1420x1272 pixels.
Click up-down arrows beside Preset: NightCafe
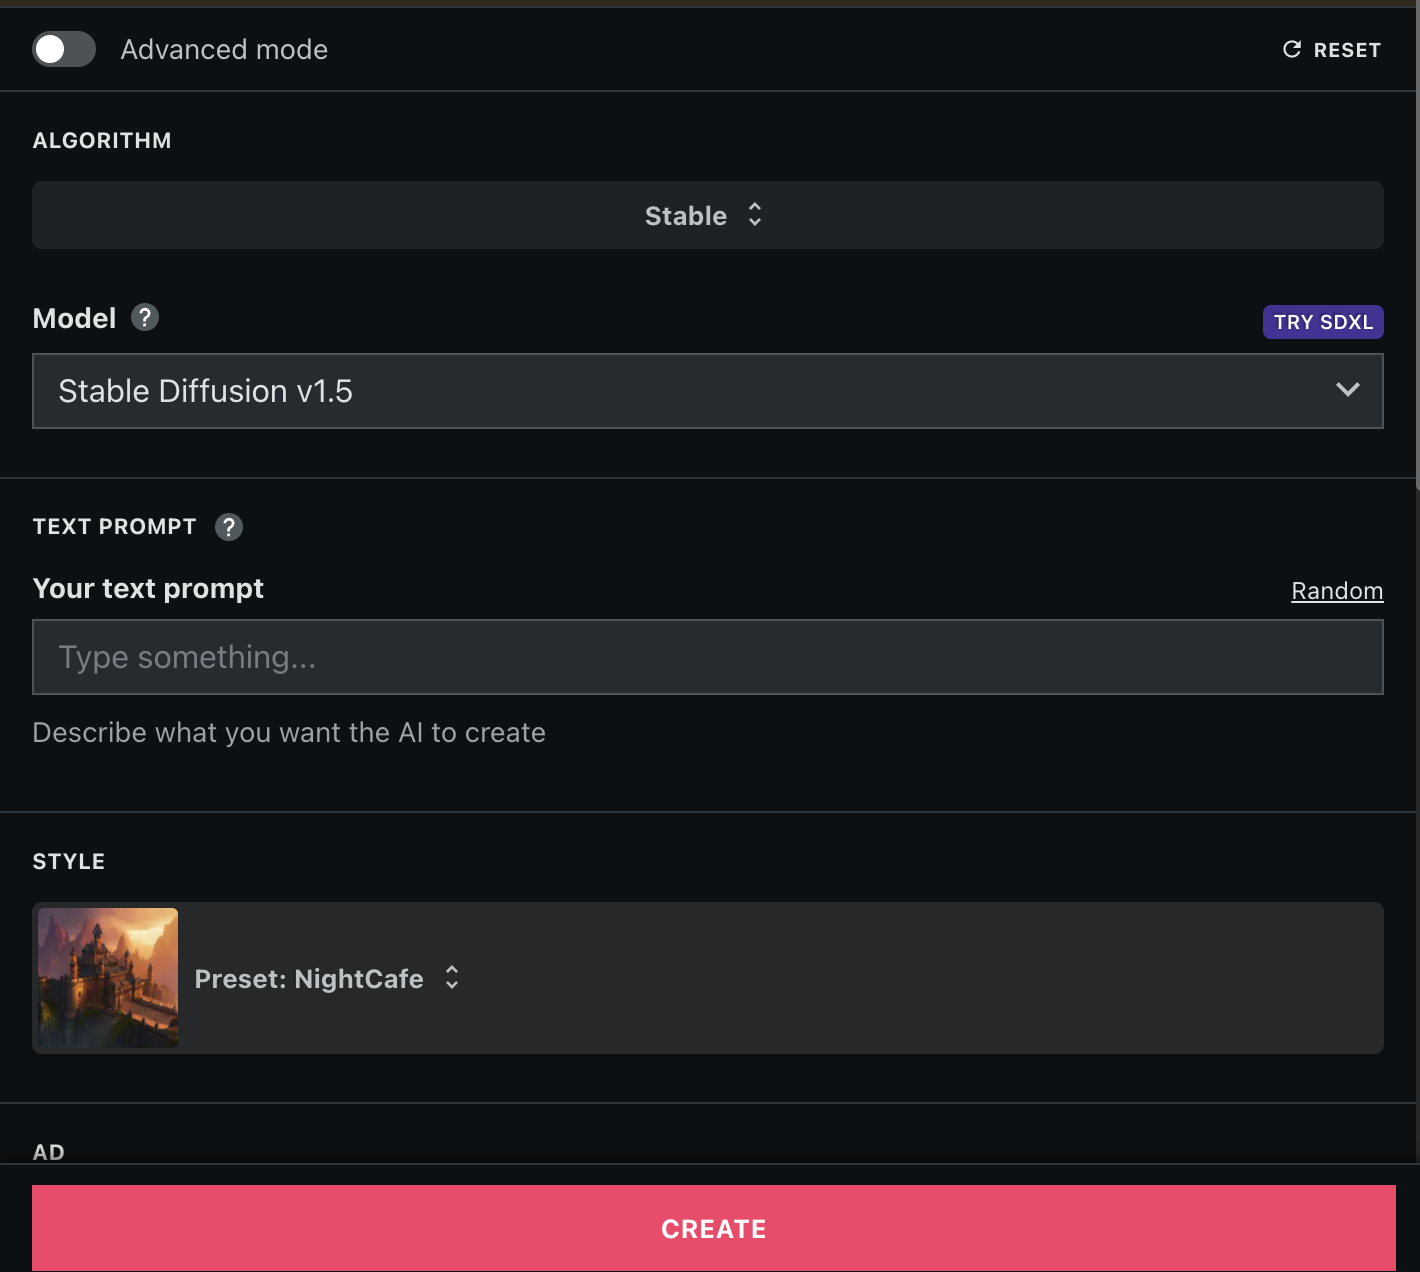tap(452, 978)
